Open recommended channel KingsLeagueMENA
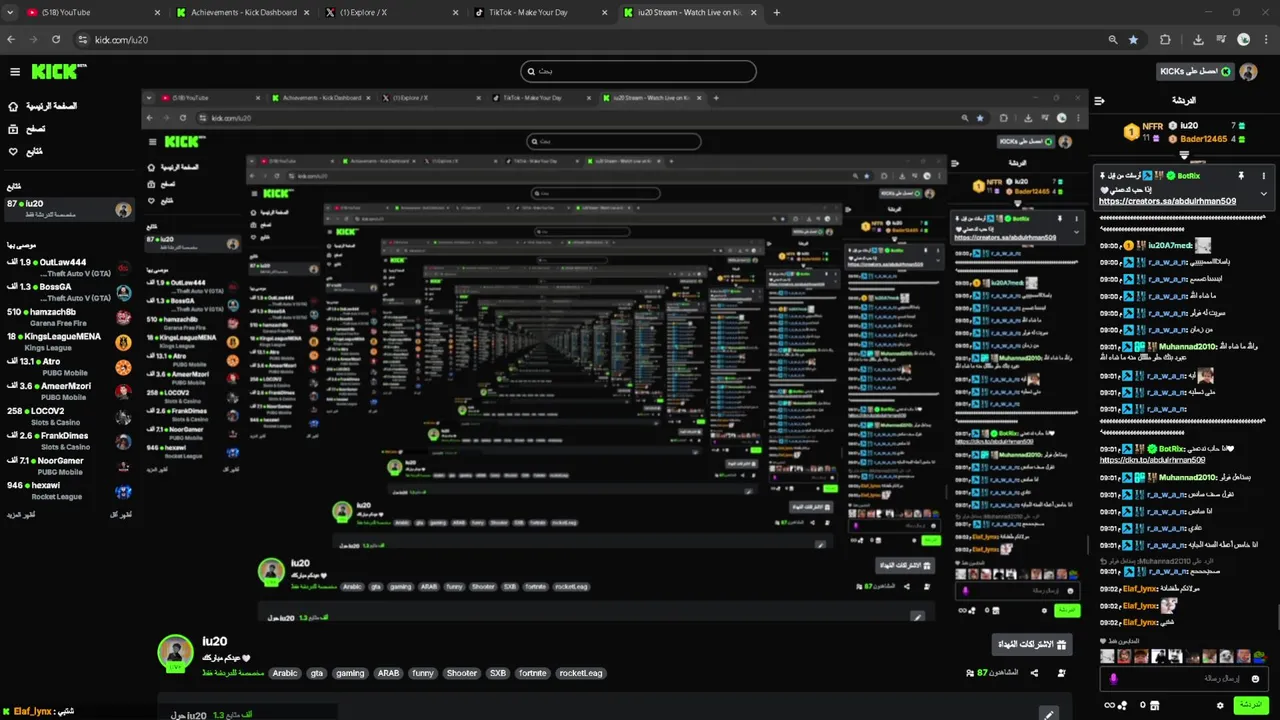The image size is (1280, 720). 68,342
